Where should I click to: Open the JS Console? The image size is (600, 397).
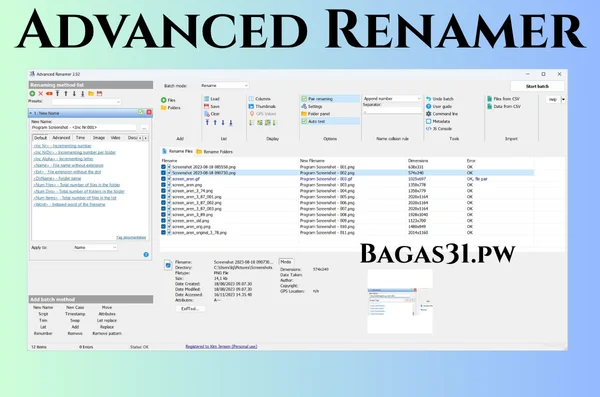439,129
